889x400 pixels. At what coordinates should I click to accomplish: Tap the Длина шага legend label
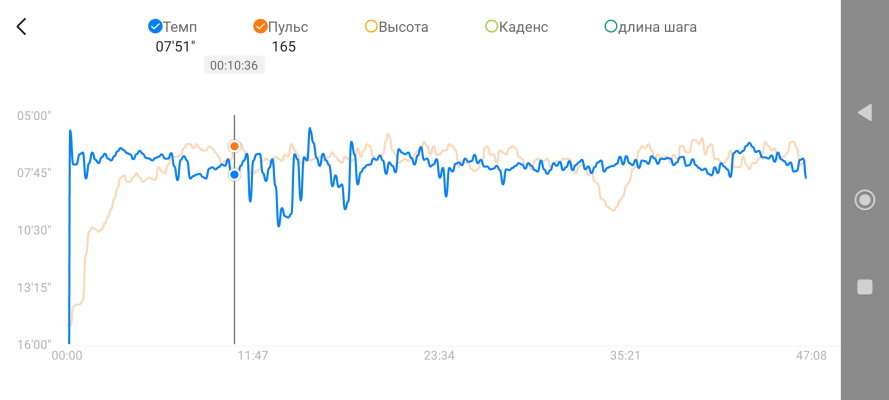tap(657, 27)
